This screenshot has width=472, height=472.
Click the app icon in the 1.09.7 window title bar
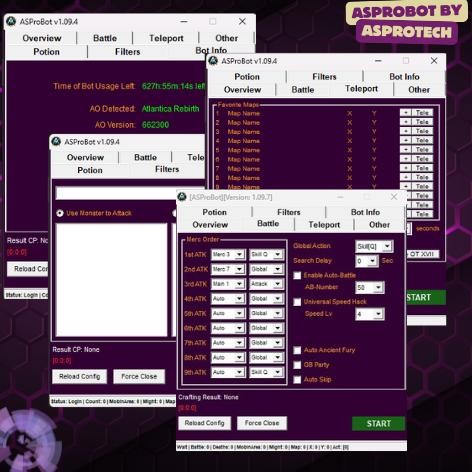182,197
